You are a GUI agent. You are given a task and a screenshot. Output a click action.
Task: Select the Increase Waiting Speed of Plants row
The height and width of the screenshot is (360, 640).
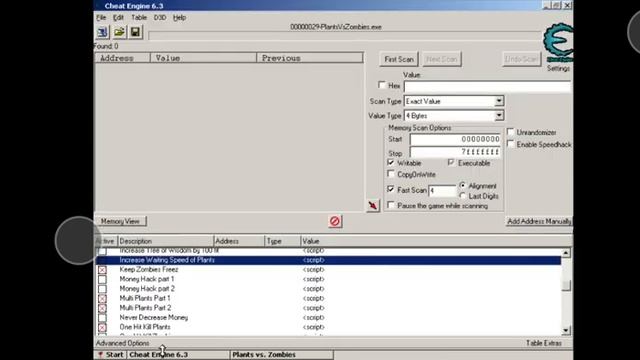click(328, 260)
